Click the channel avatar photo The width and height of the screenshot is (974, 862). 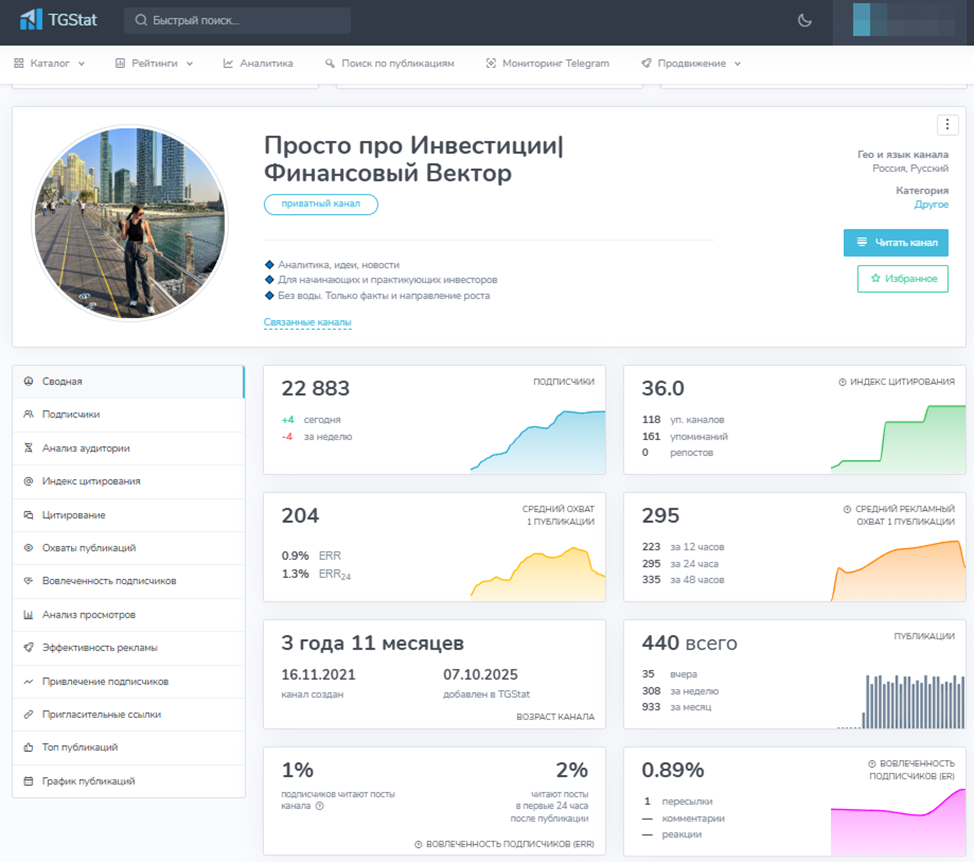click(x=126, y=221)
